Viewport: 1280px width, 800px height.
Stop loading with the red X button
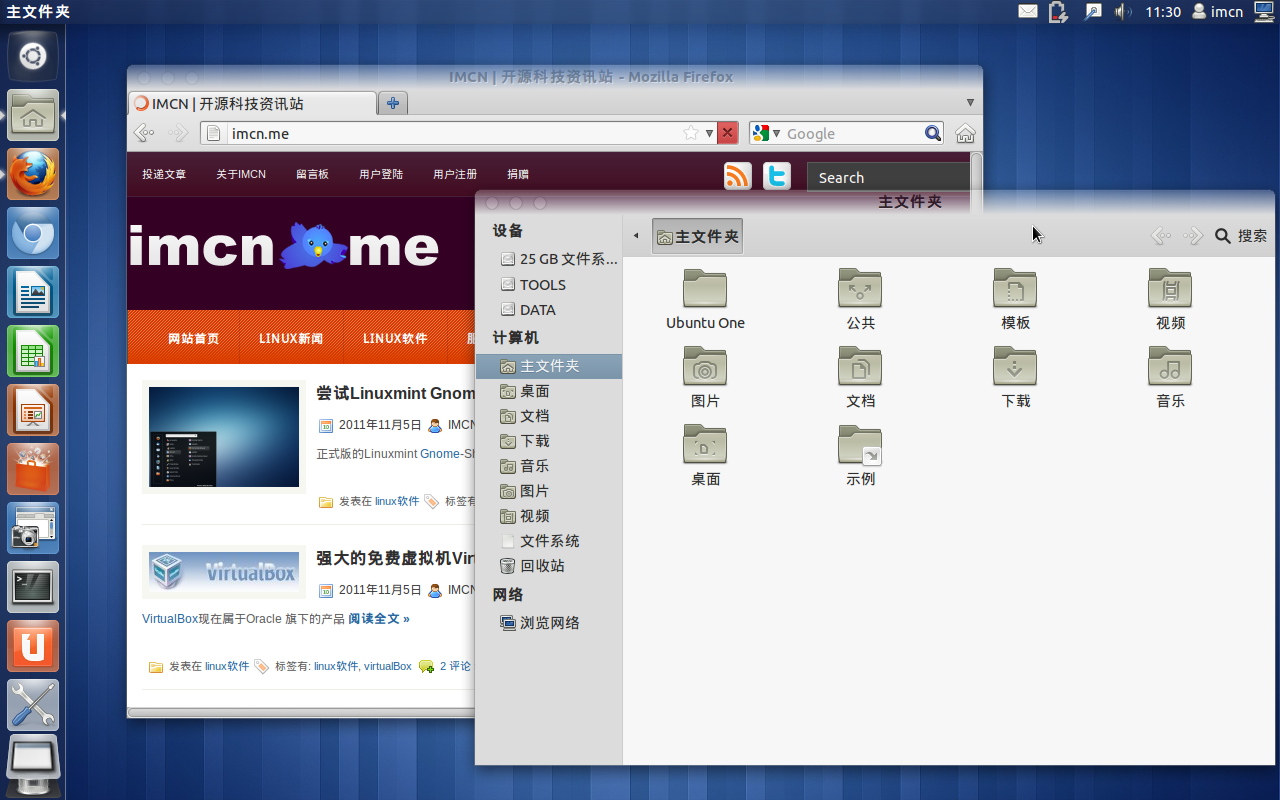pyautogui.click(x=728, y=133)
